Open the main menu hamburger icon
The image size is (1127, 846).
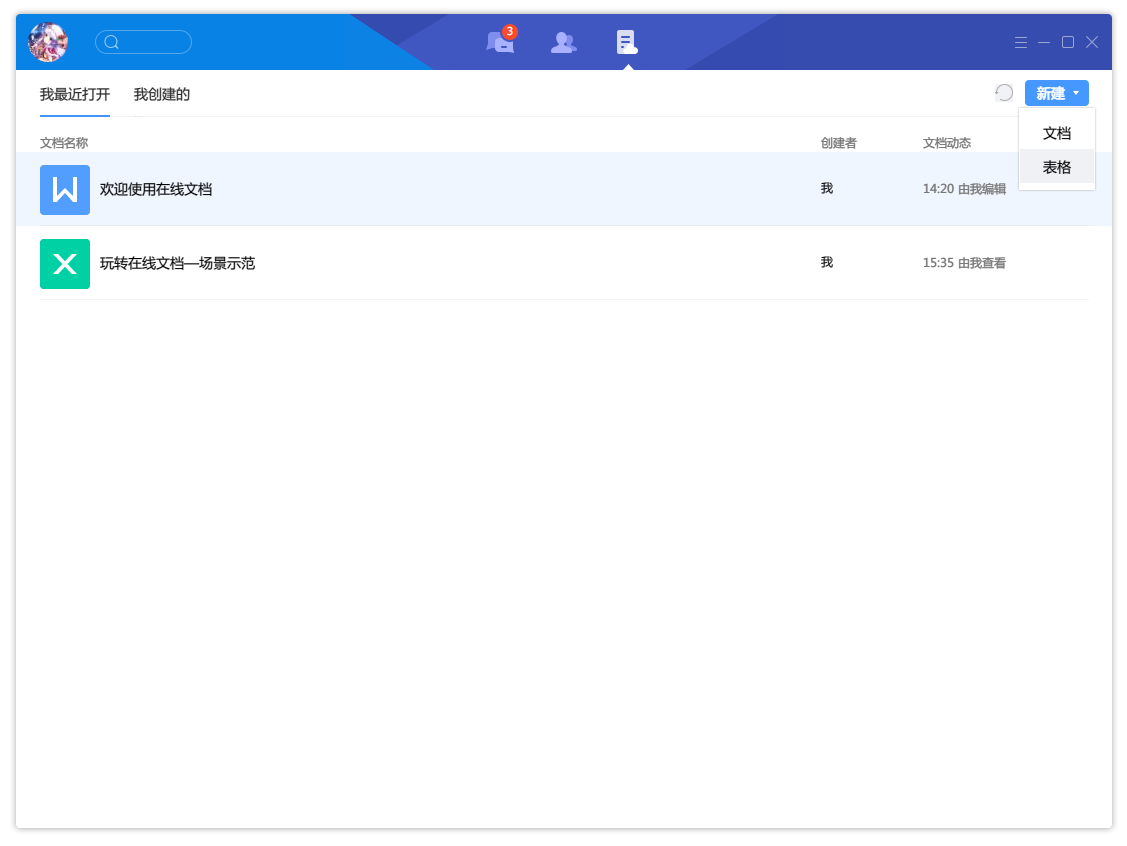(1020, 42)
